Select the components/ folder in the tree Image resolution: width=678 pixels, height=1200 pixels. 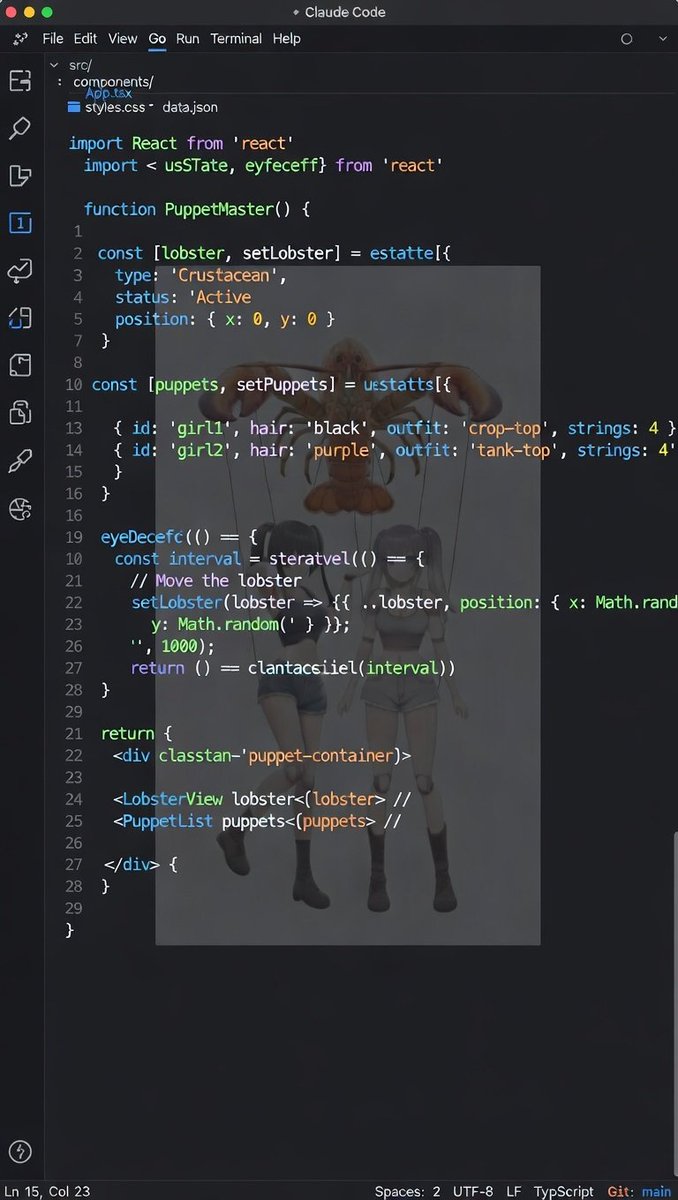(x=113, y=82)
